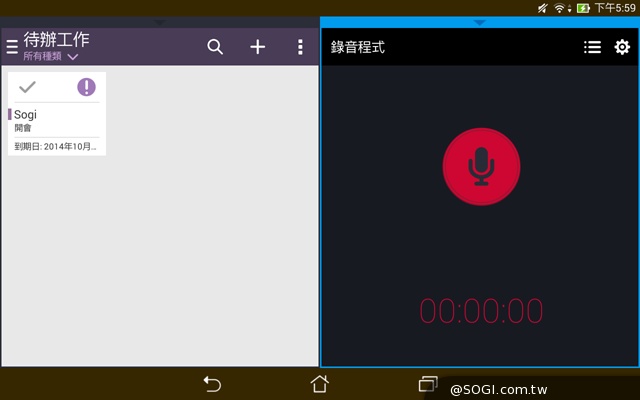Go back with the navigation back button
This screenshot has width=640, height=400.
pos(212,384)
